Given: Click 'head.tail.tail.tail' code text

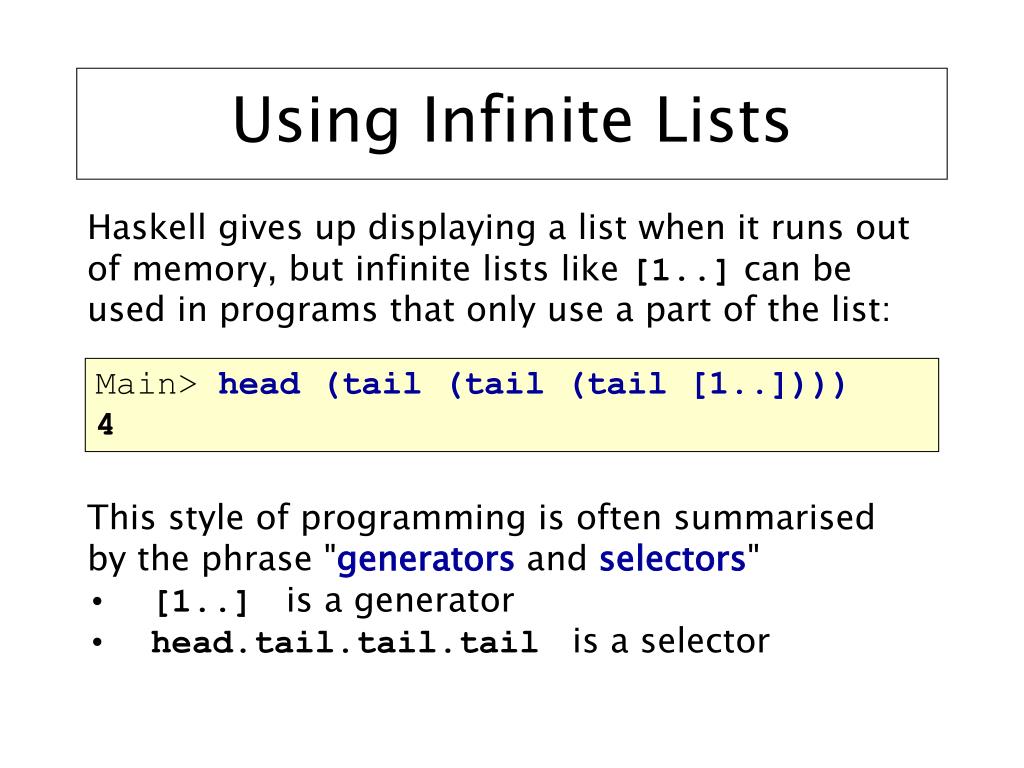Looking at the screenshot, I should [x=344, y=642].
